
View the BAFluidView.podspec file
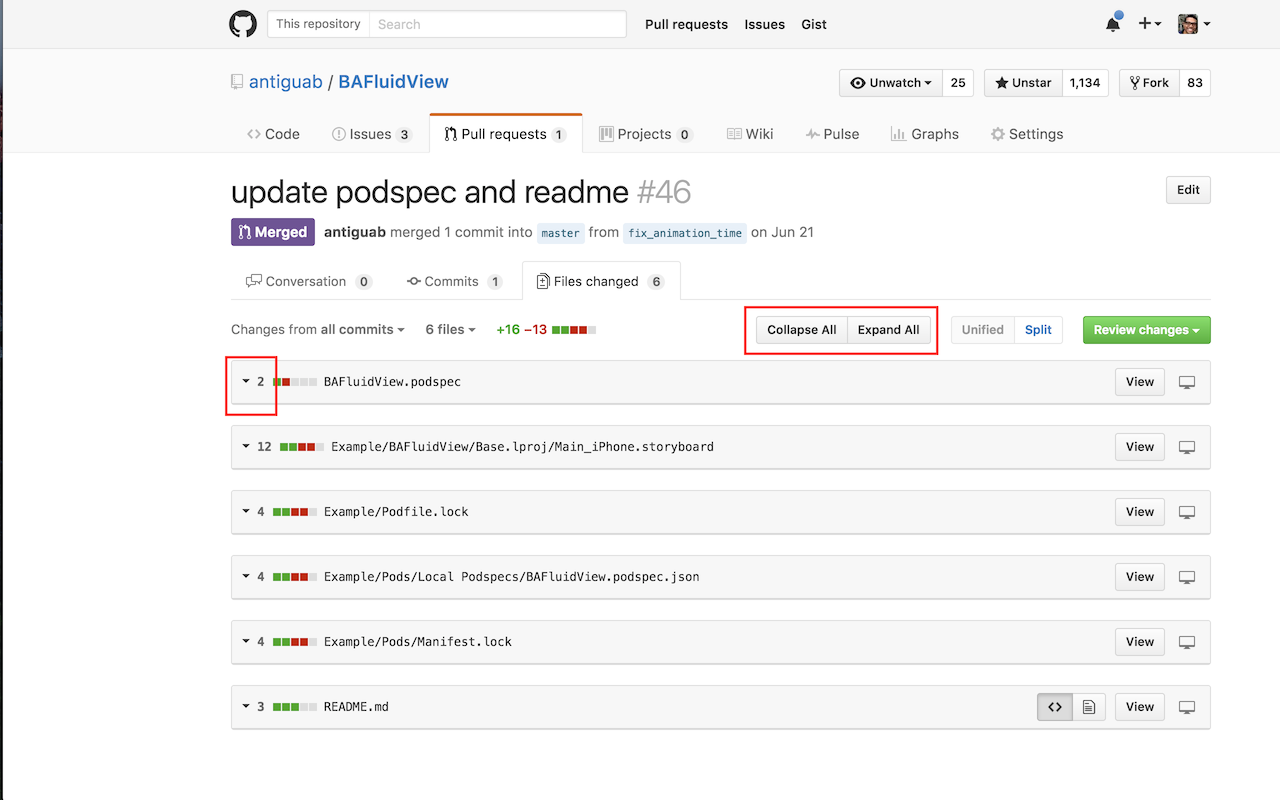click(1140, 382)
